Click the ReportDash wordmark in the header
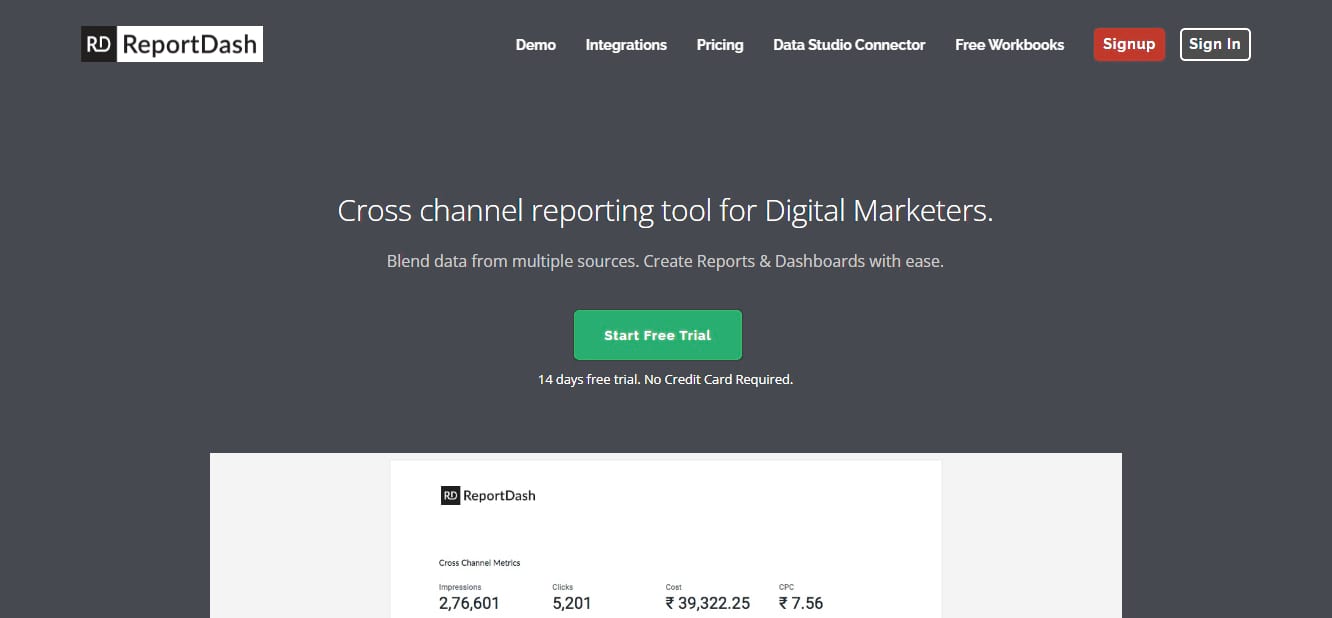 188,44
